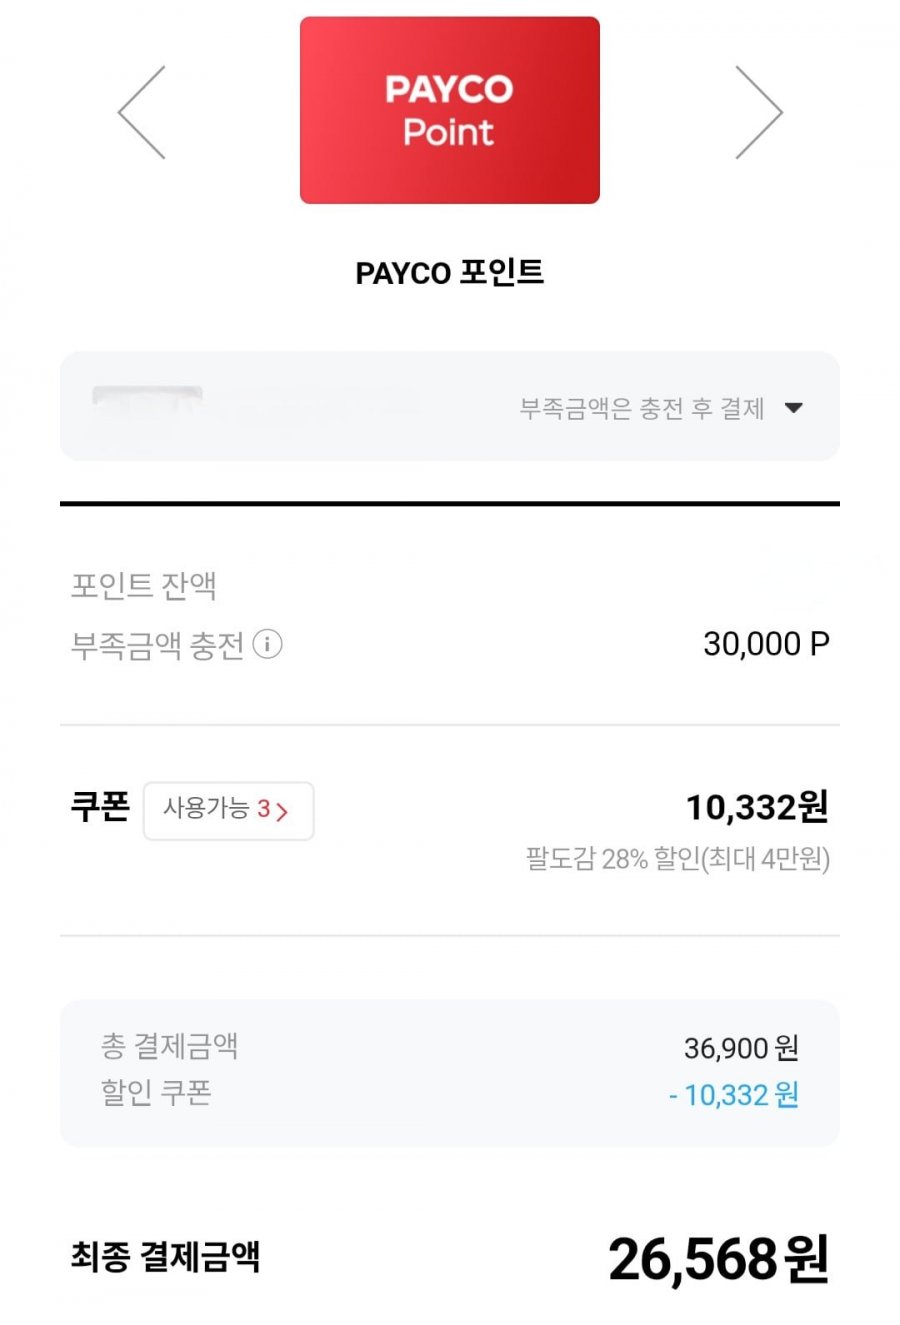Open the 사용가능 3 coupon list
The height and width of the screenshot is (1325, 900).
coord(228,810)
